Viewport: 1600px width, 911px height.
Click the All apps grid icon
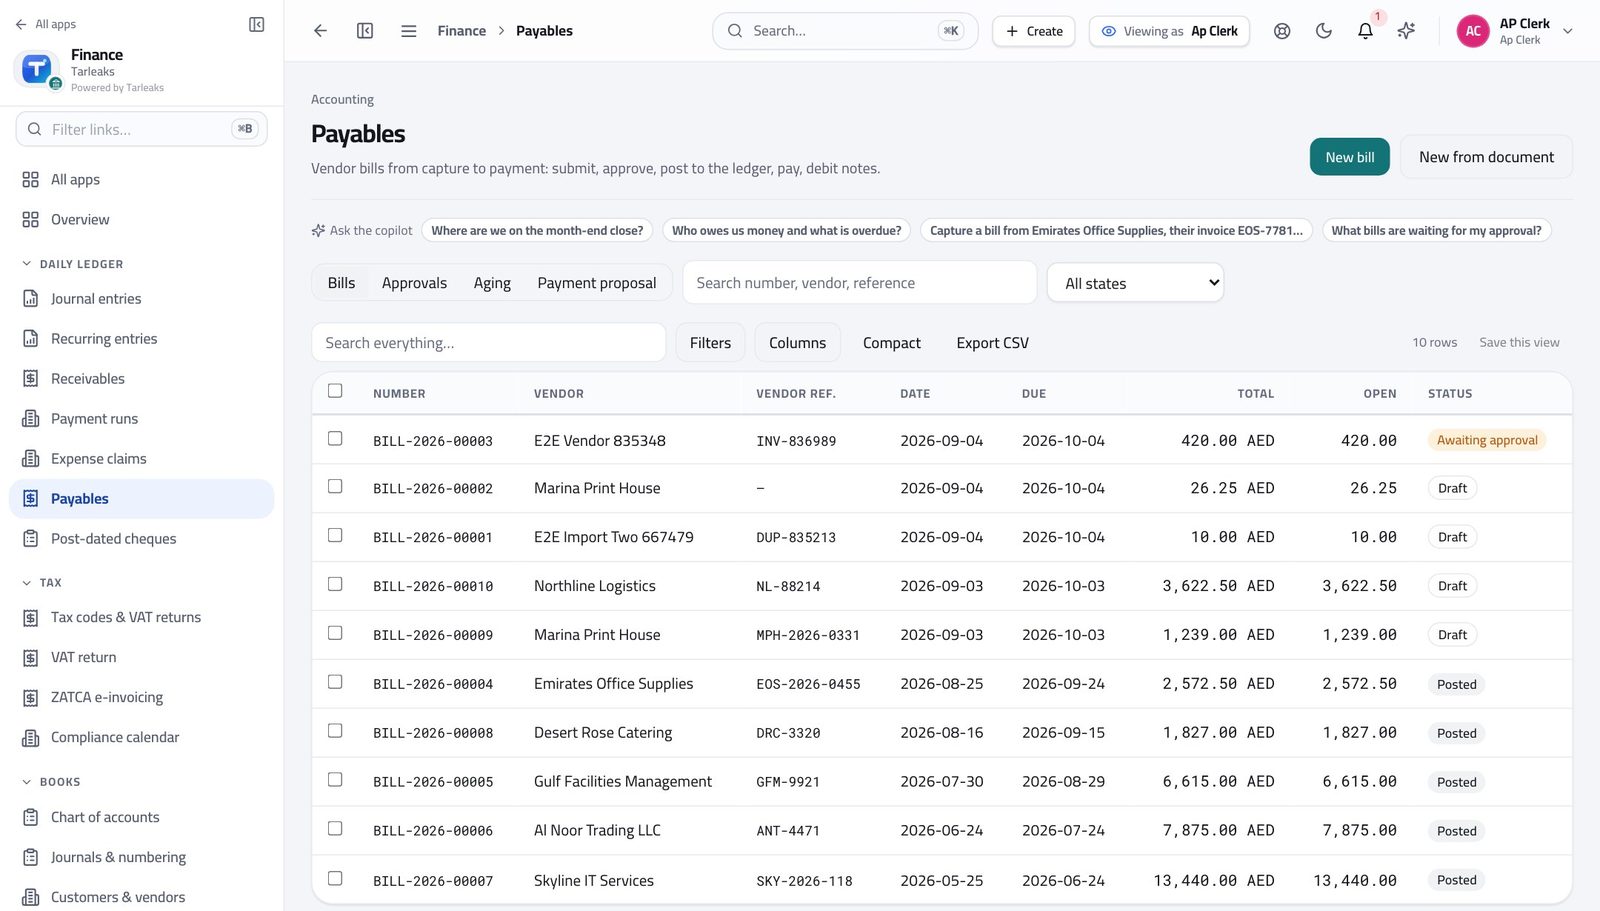click(x=31, y=180)
